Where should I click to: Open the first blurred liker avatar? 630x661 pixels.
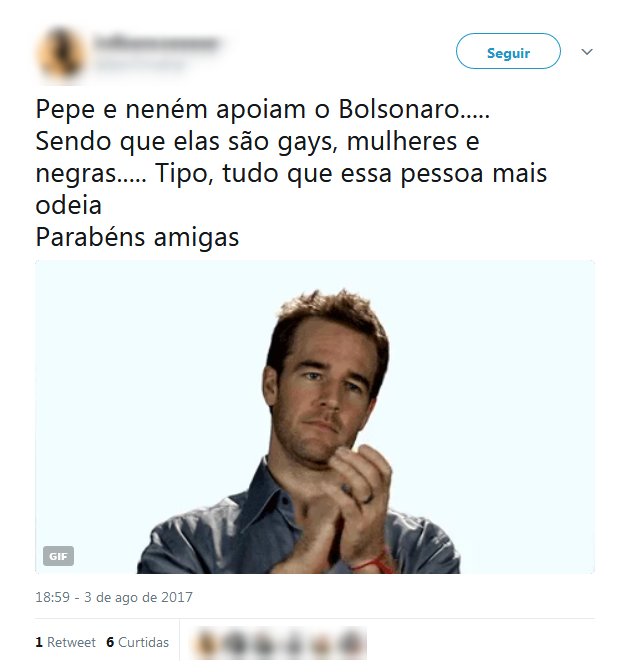tap(206, 643)
